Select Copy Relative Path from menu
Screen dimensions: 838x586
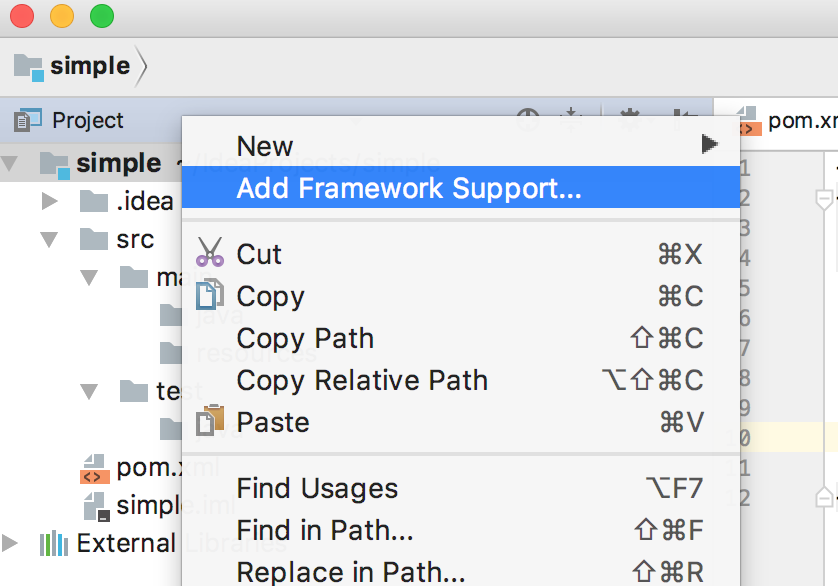point(362,380)
